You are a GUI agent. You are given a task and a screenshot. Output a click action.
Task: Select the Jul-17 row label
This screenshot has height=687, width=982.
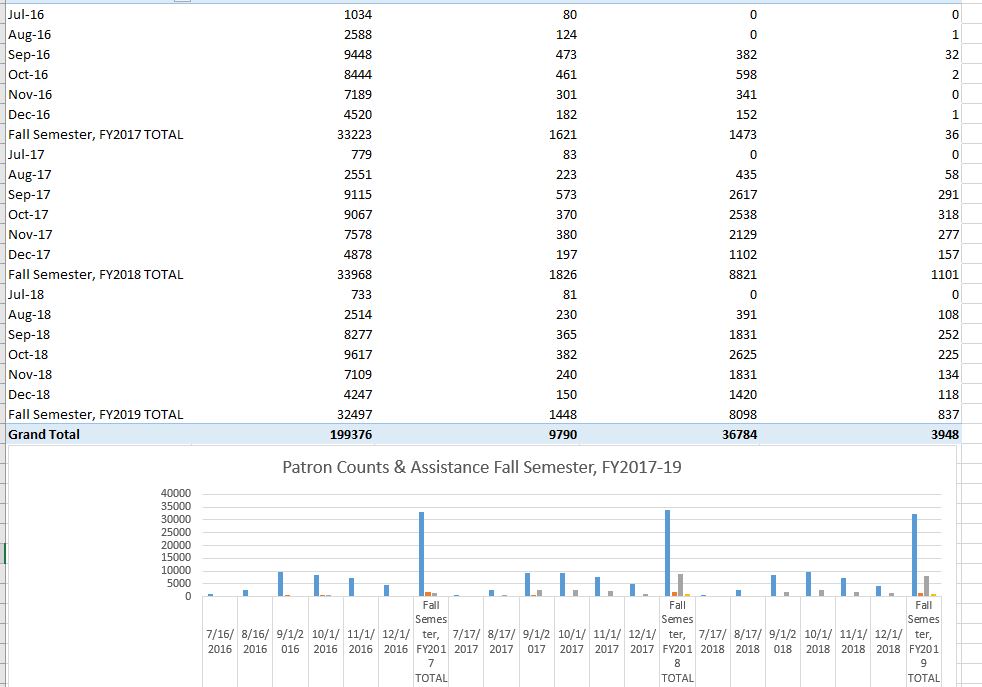[26, 155]
